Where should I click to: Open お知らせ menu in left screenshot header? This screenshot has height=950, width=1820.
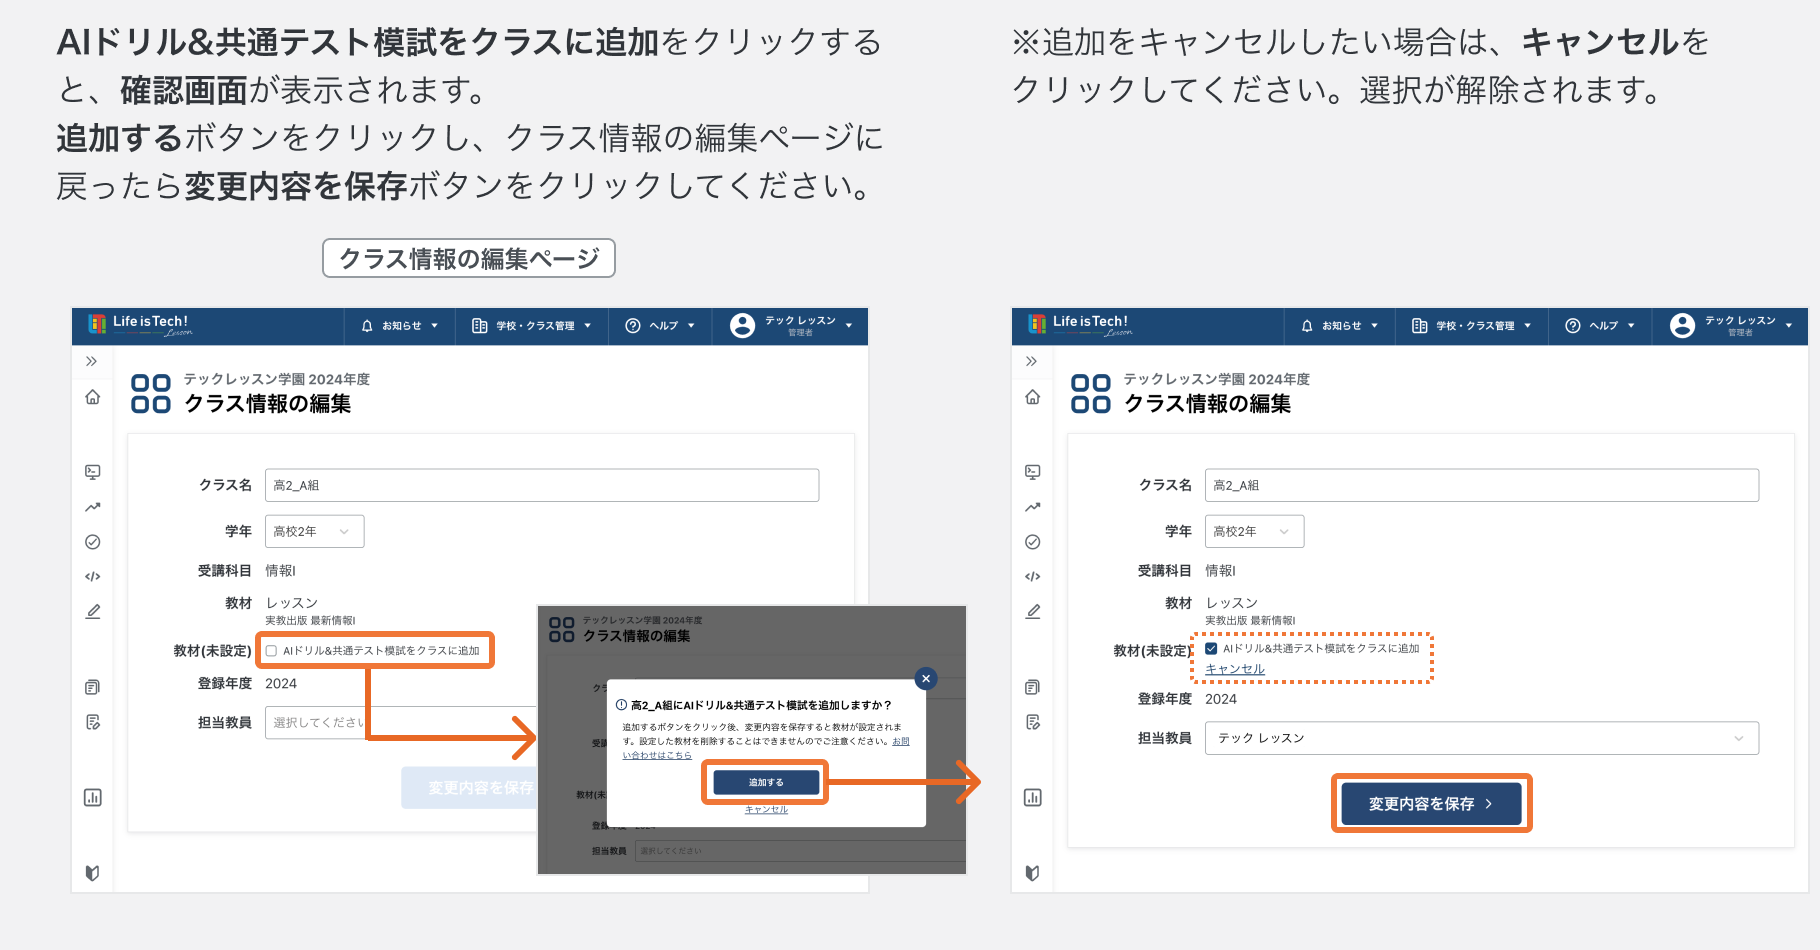pos(400,326)
